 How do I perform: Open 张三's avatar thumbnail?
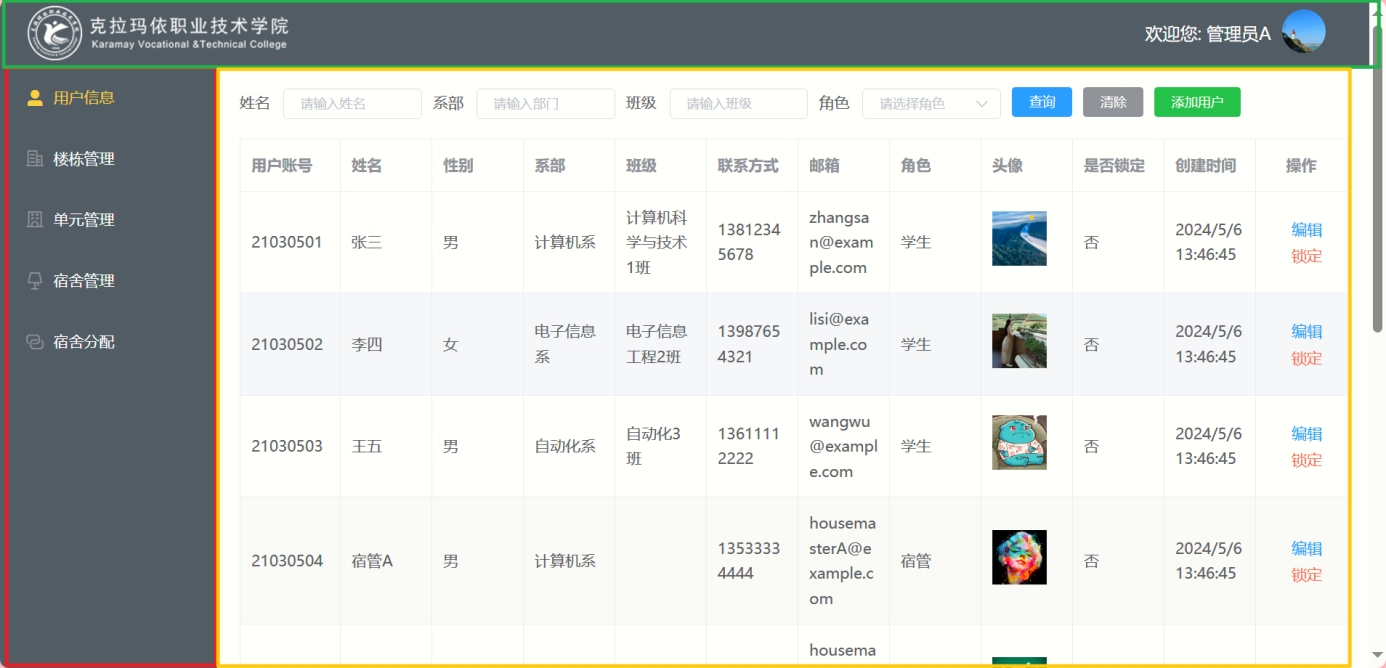tap(1019, 238)
